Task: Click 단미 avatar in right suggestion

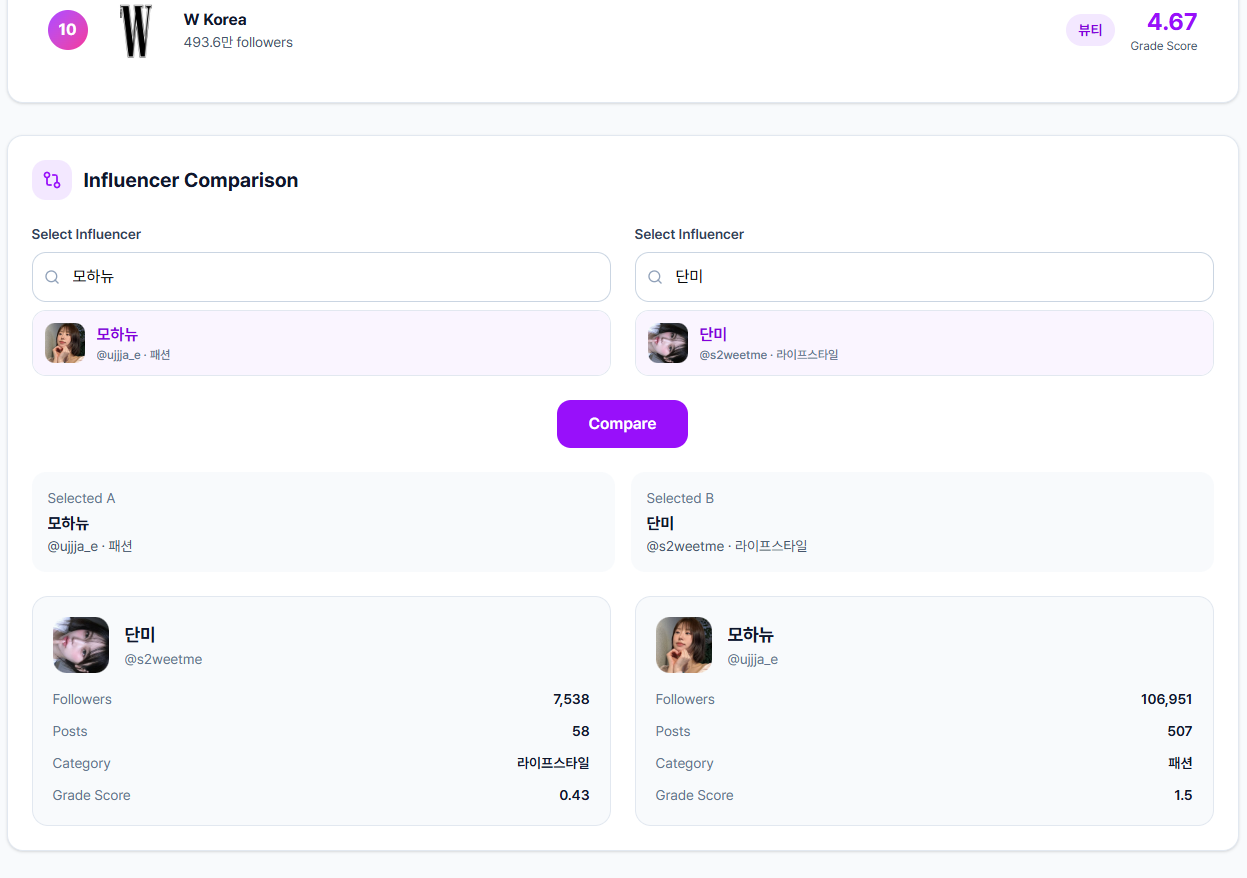Action: tap(668, 343)
